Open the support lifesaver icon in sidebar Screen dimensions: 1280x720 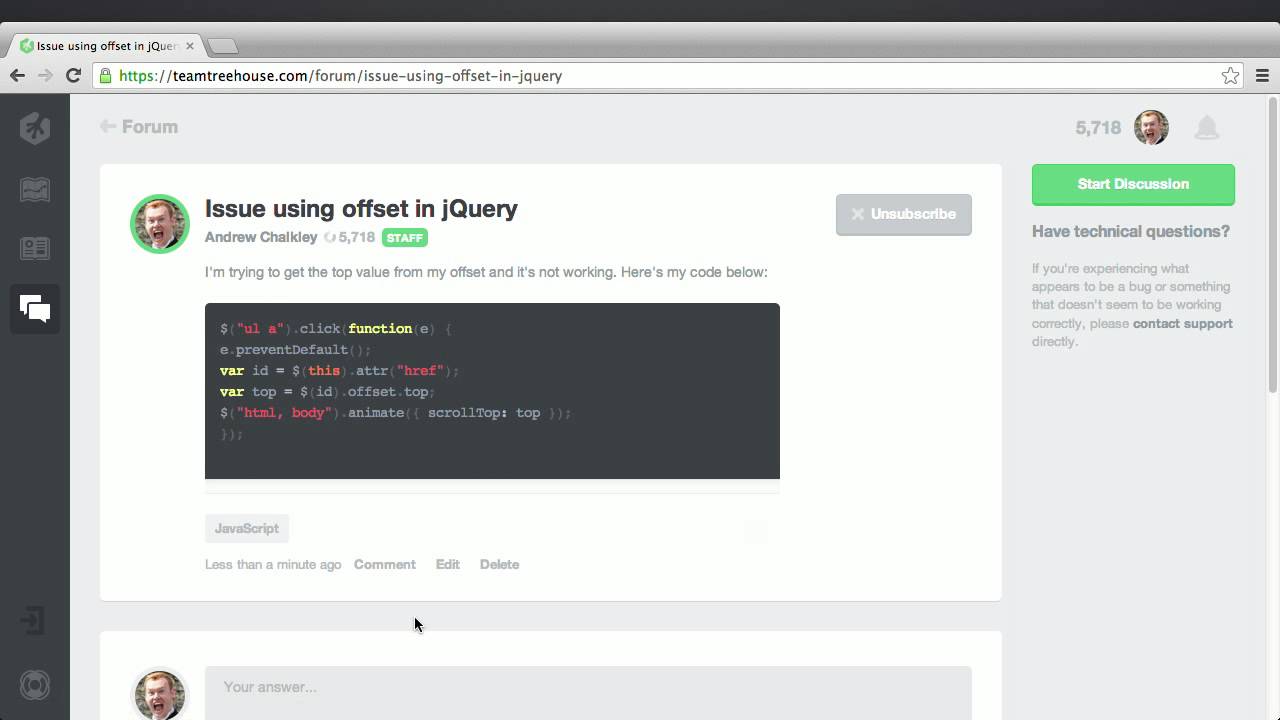35,685
